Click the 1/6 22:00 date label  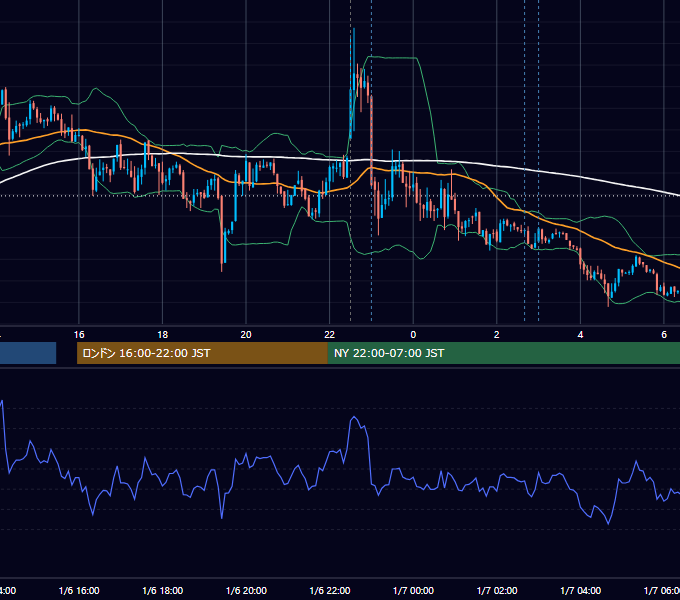pos(330,590)
